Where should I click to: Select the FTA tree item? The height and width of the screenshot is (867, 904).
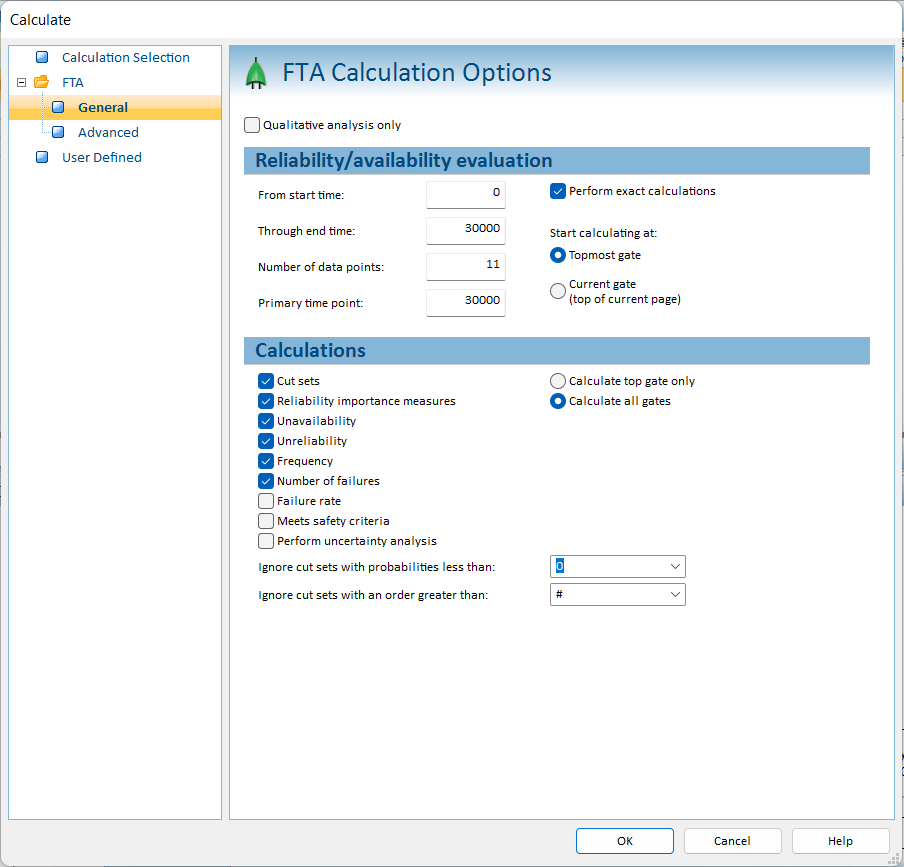(73, 82)
